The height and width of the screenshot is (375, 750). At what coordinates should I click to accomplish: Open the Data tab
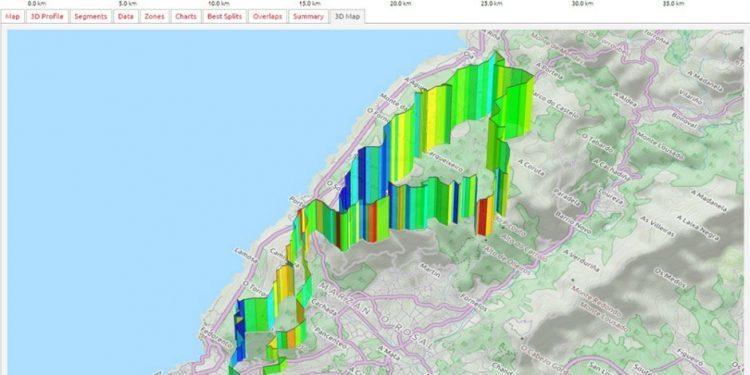pos(125,16)
